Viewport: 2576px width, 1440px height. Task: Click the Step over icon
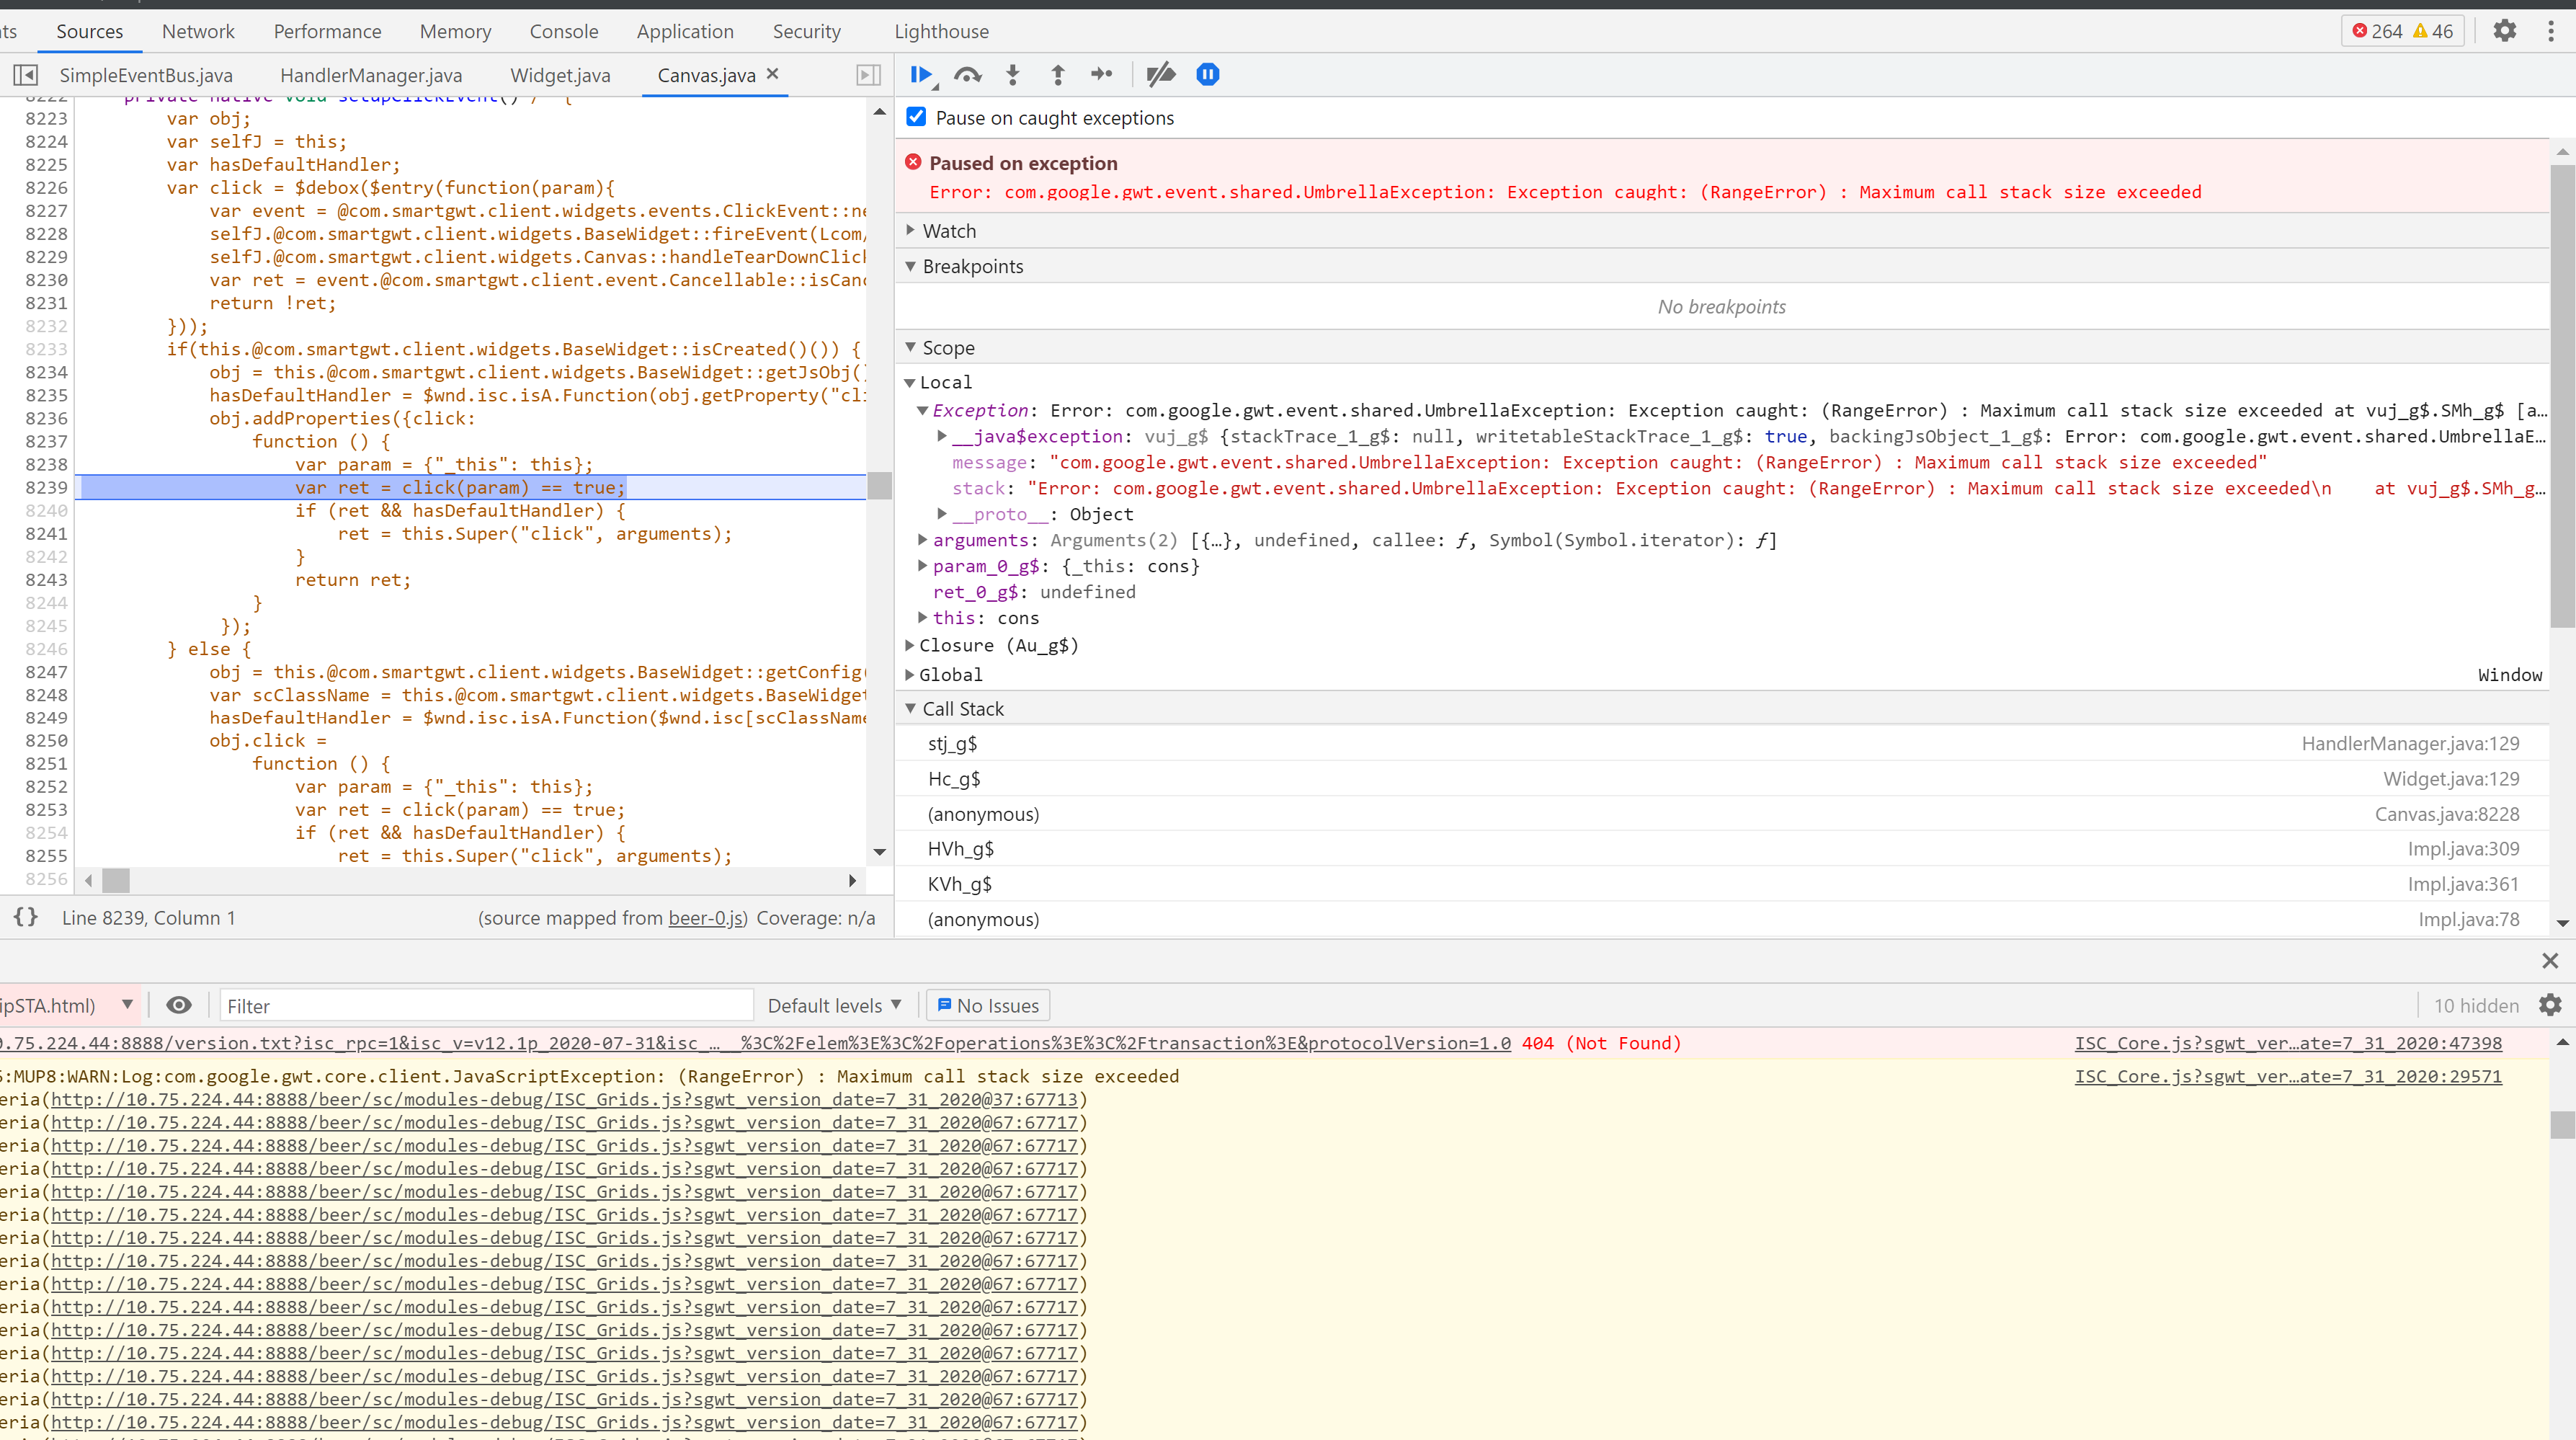(967, 74)
